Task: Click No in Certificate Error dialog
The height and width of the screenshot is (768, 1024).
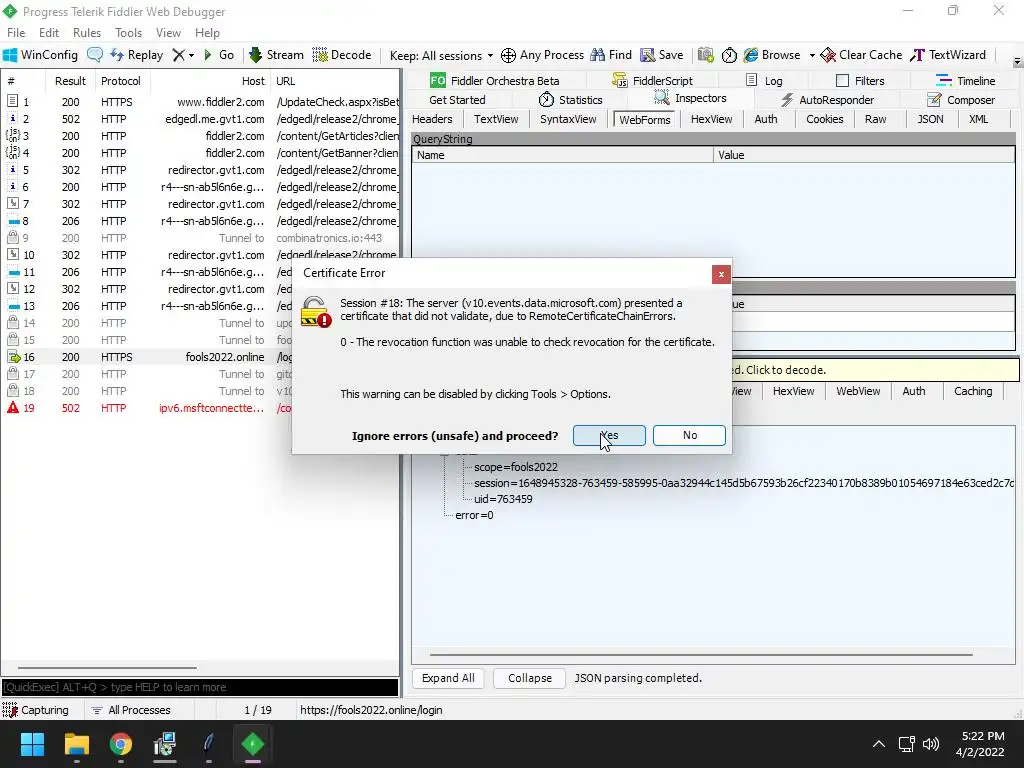Action: tap(689, 436)
